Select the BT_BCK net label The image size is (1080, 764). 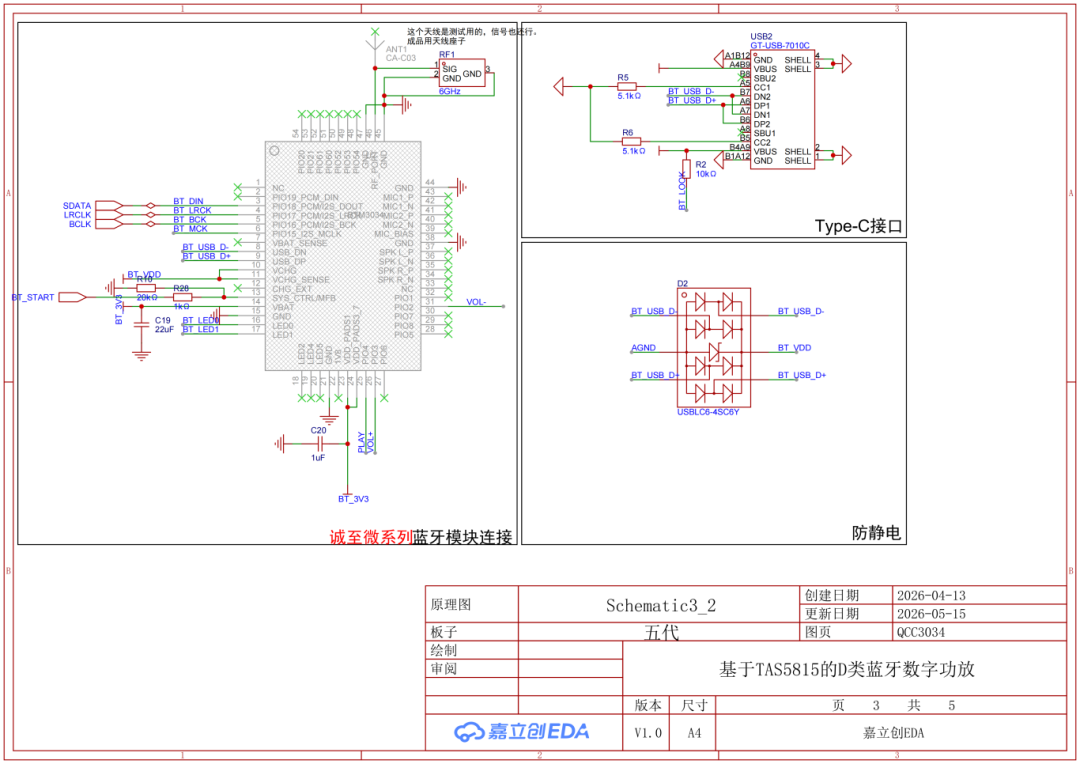pos(189,220)
